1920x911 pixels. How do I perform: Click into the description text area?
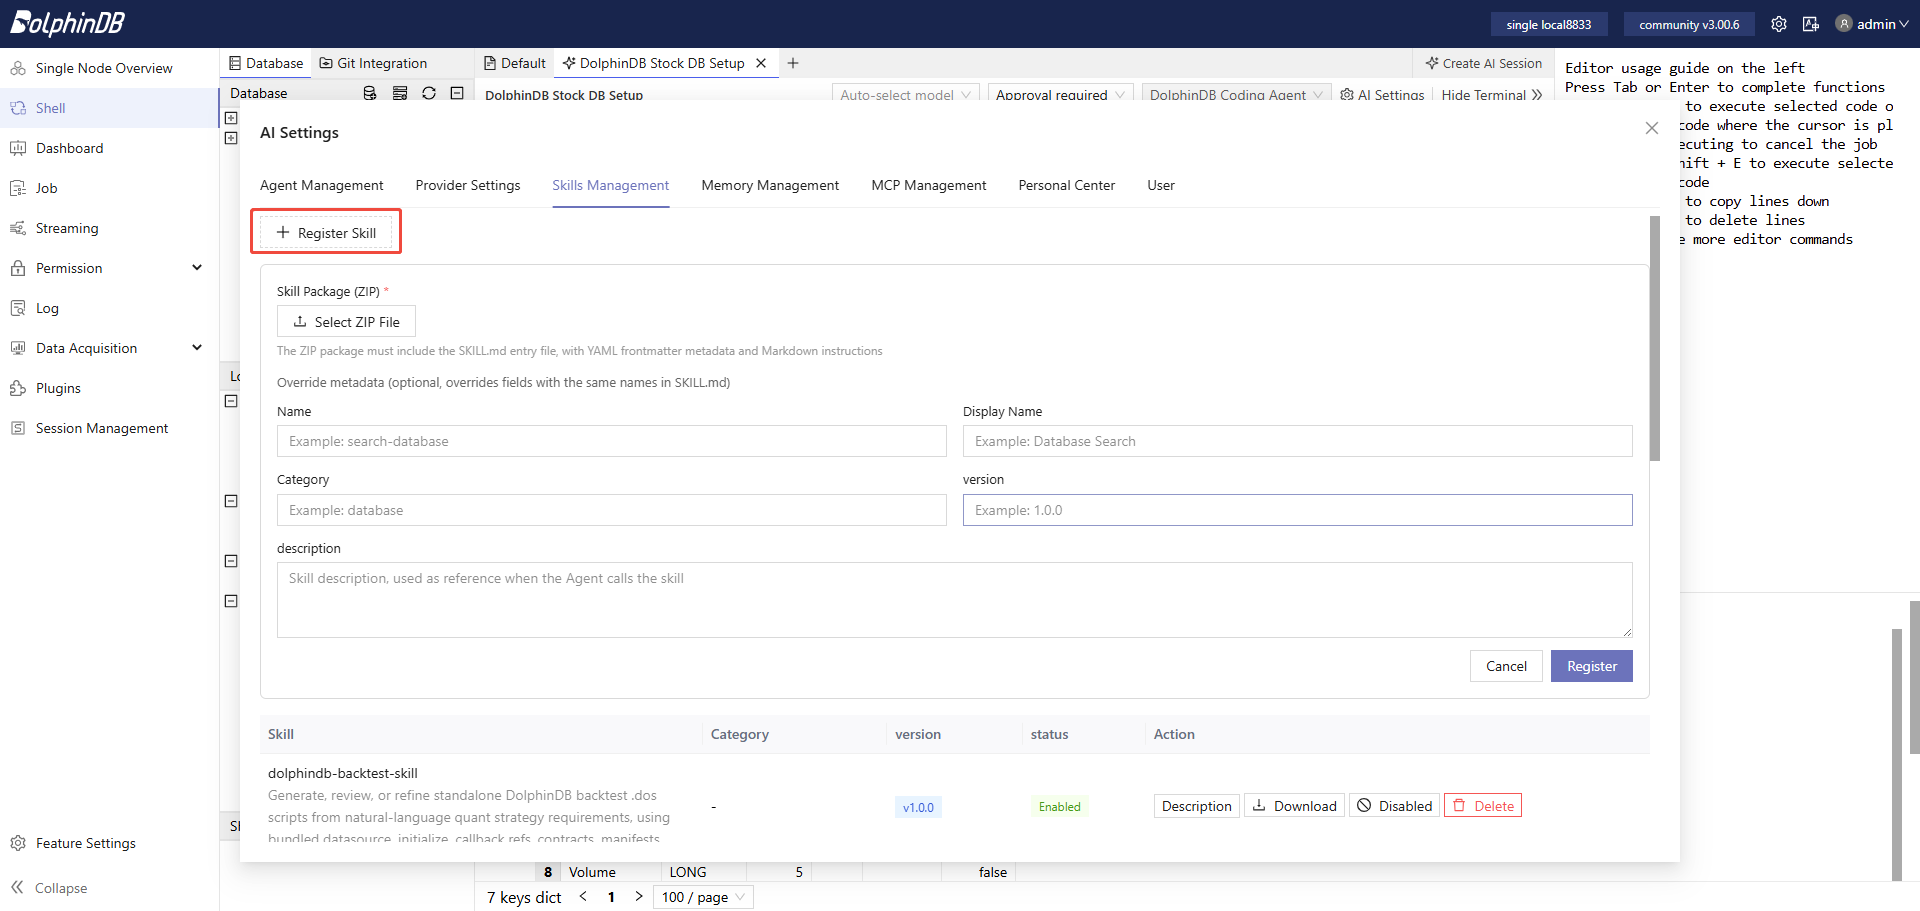[x=955, y=600]
